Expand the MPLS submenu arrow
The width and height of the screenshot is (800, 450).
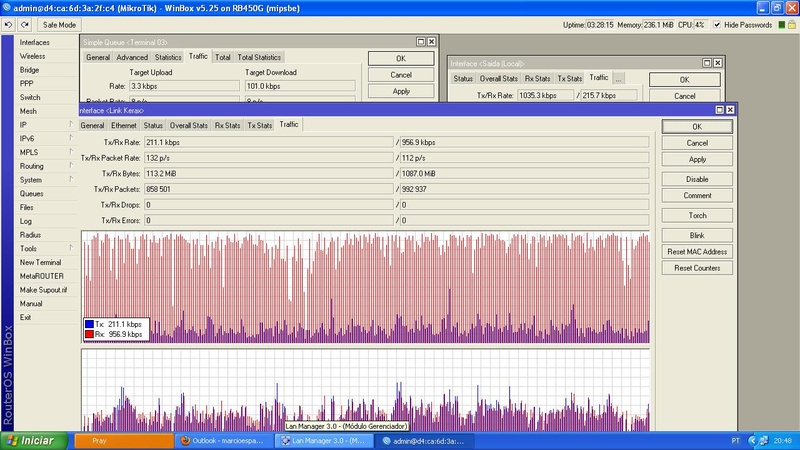point(71,152)
